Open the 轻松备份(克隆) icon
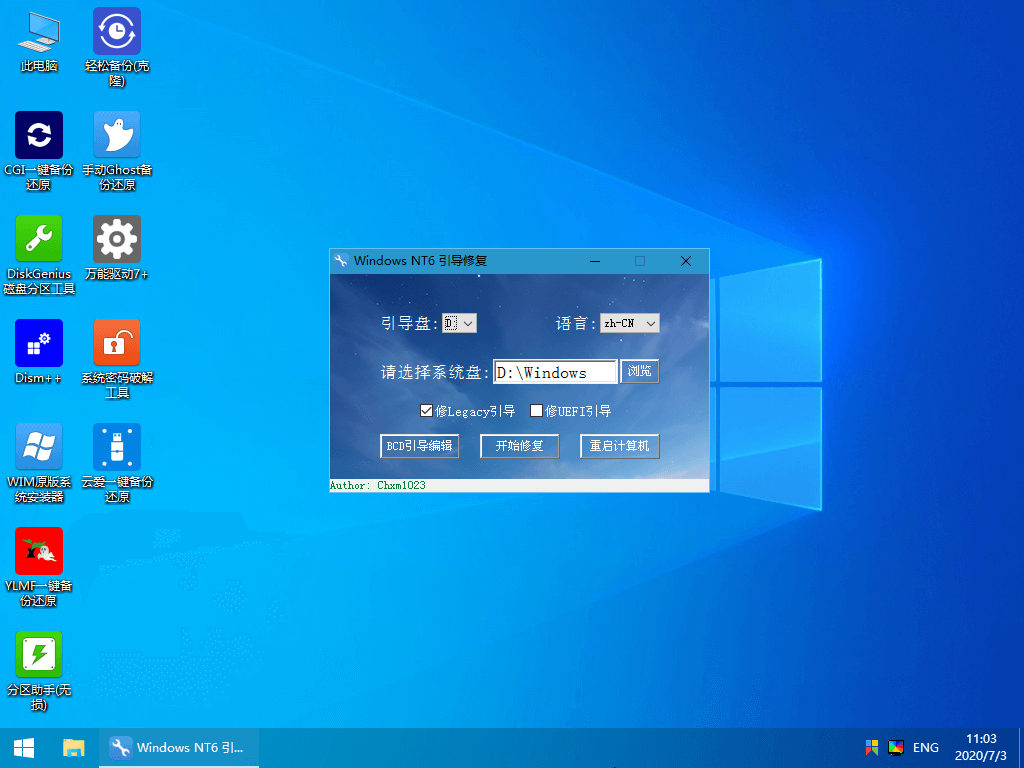 pos(117,31)
